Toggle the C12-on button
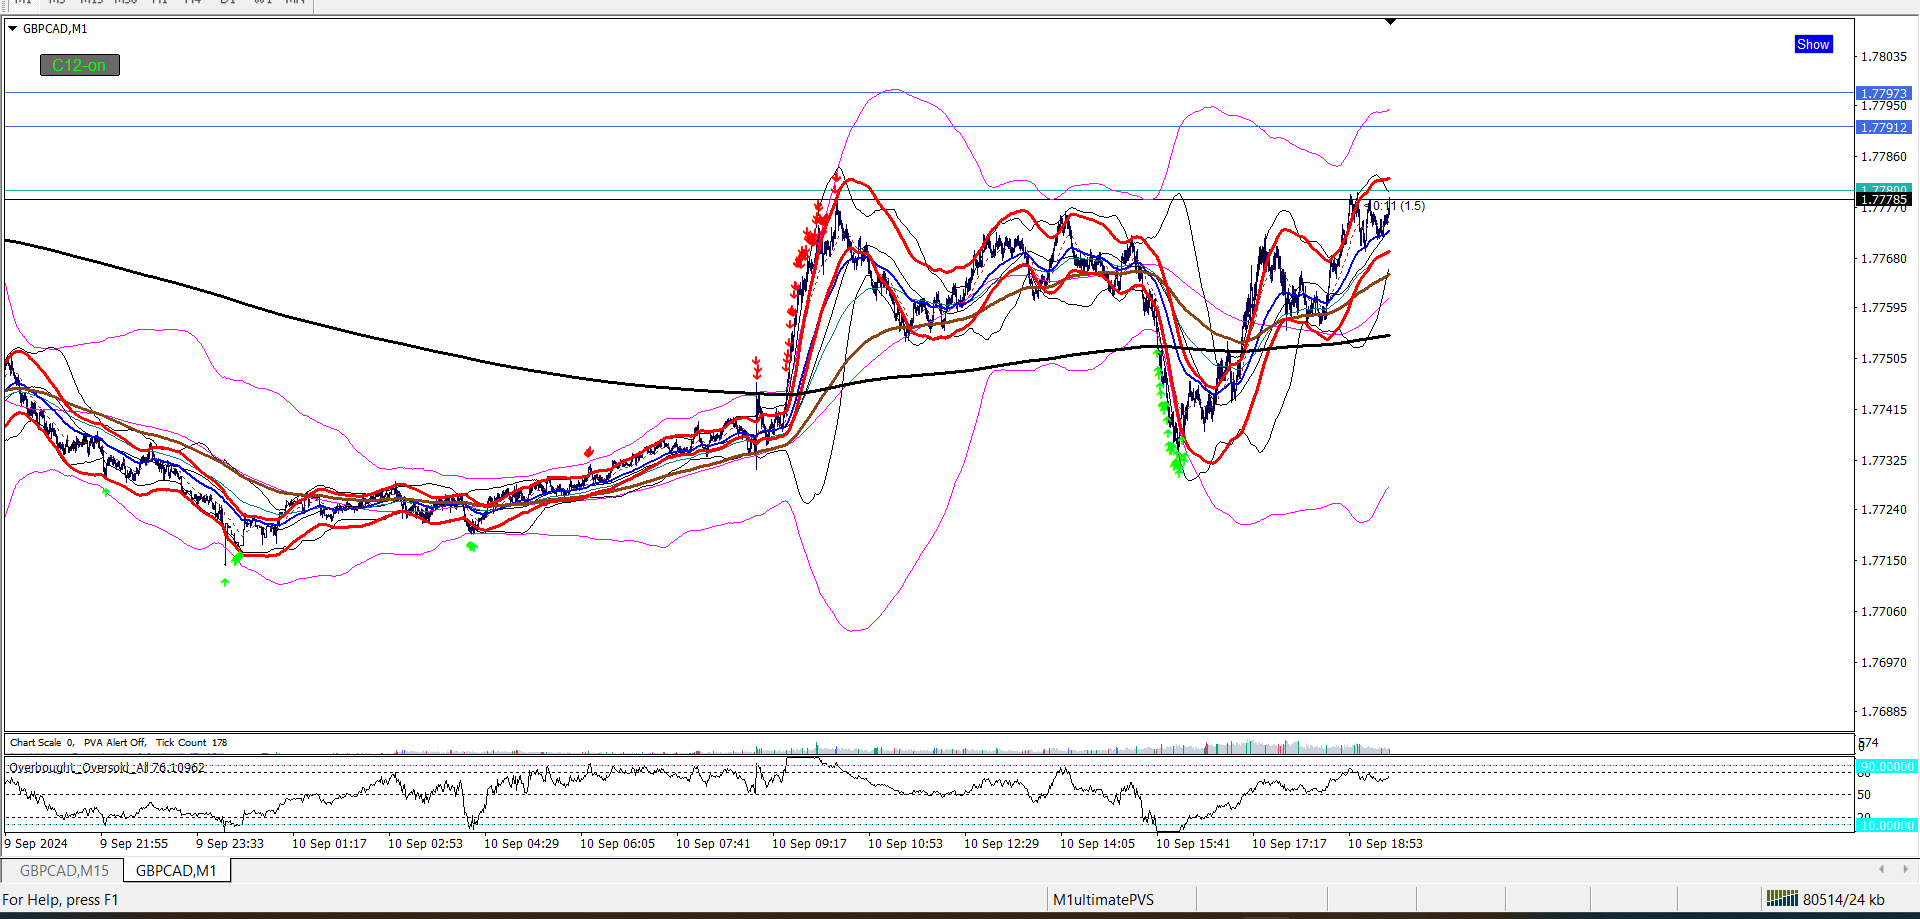Viewport: 1920px width, 919px height. pyautogui.click(x=79, y=65)
